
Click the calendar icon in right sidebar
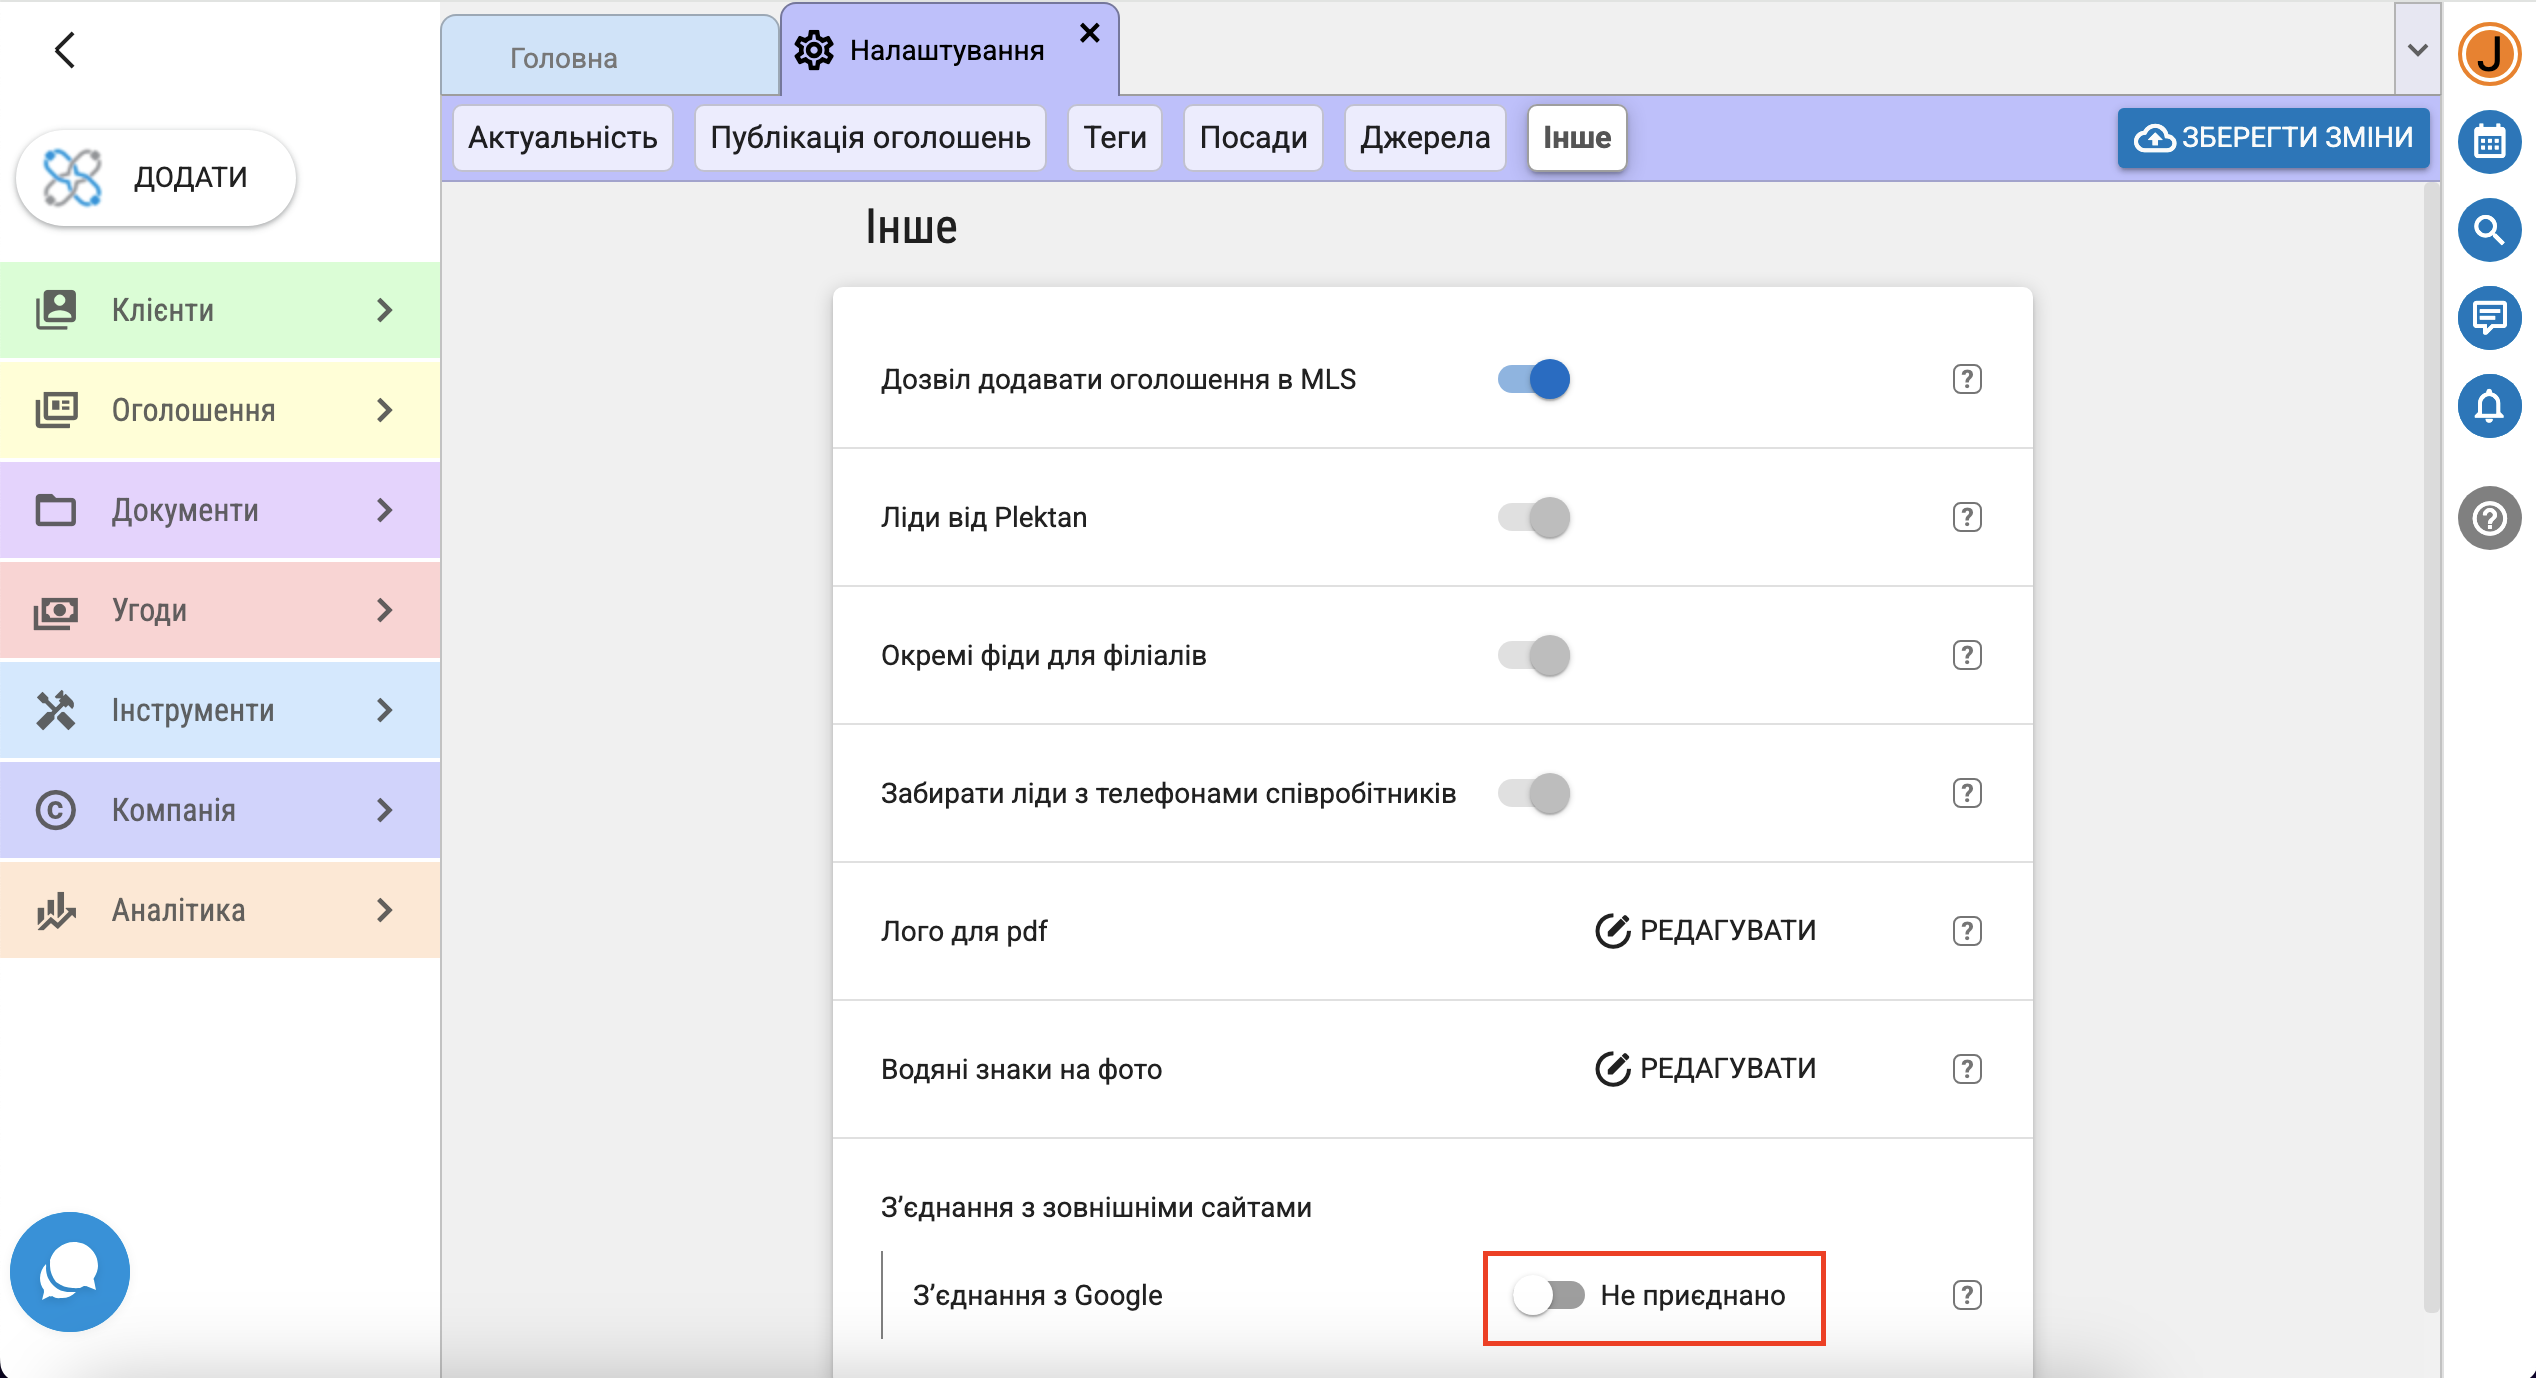click(2488, 143)
